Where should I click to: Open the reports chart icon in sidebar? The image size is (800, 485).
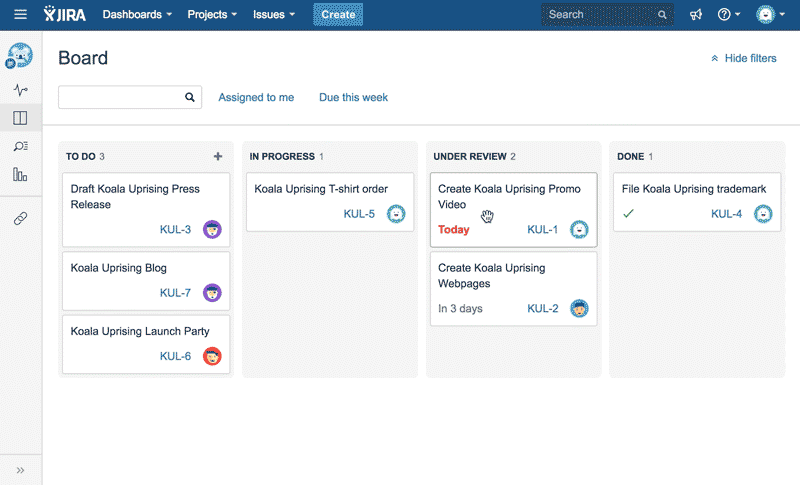pyautogui.click(x=20, y=175)
